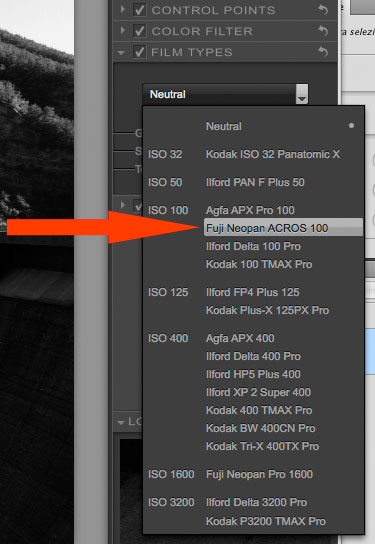Pick Agfa APX Pro 100 film

click(x=250, y=210)
